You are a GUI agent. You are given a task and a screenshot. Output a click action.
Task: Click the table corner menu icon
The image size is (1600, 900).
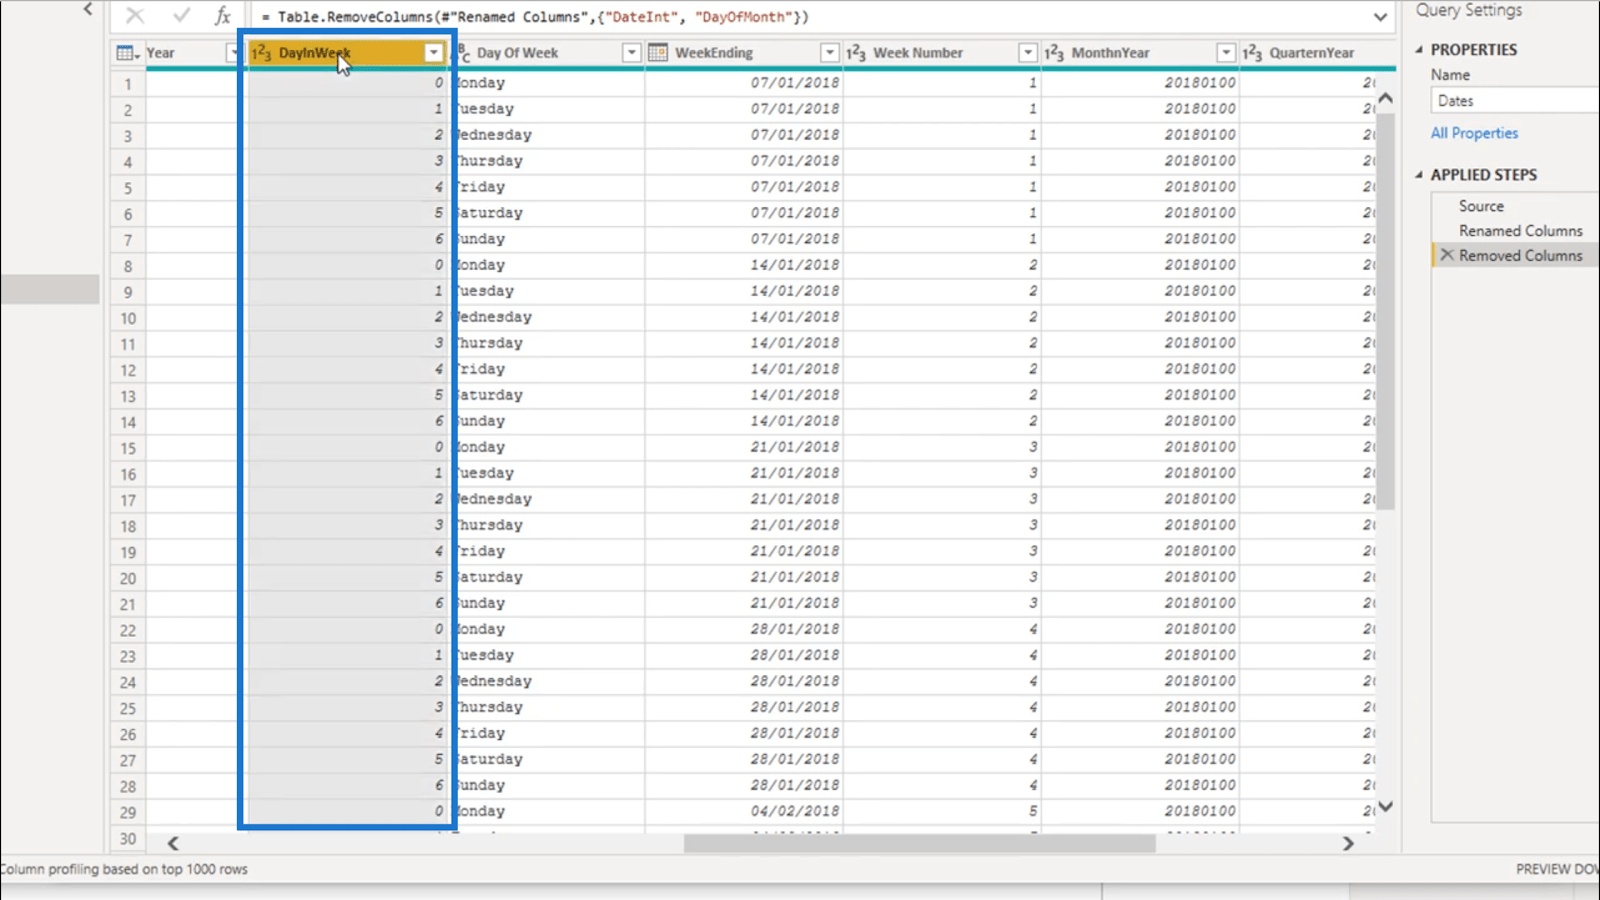point(127,53)
